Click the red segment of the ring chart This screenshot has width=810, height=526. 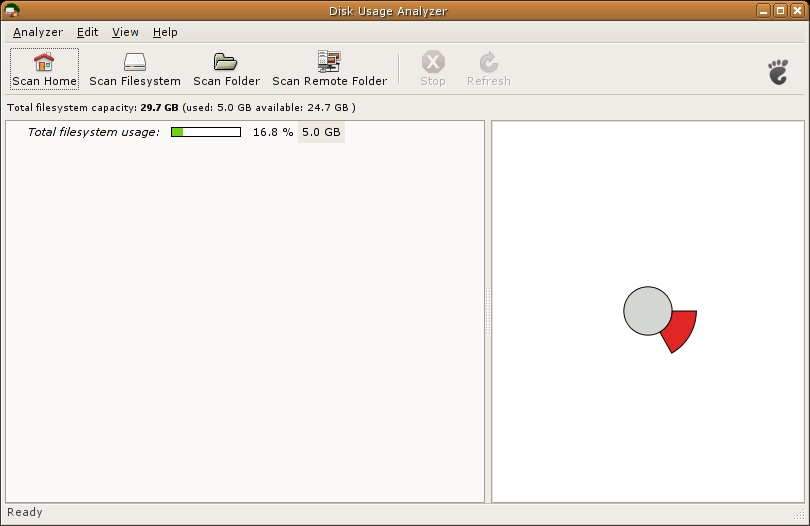(682, 330)
